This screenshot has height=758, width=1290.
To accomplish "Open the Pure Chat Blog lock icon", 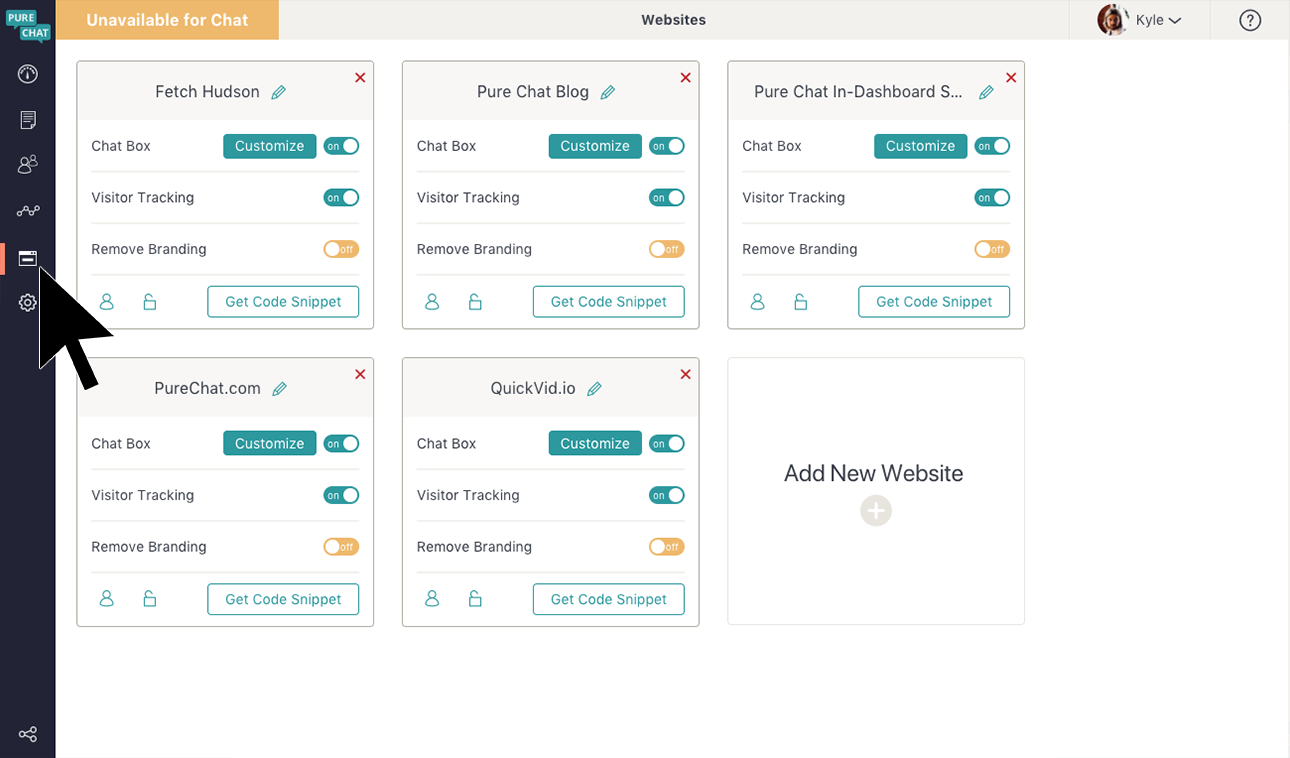I will [476, 301].
